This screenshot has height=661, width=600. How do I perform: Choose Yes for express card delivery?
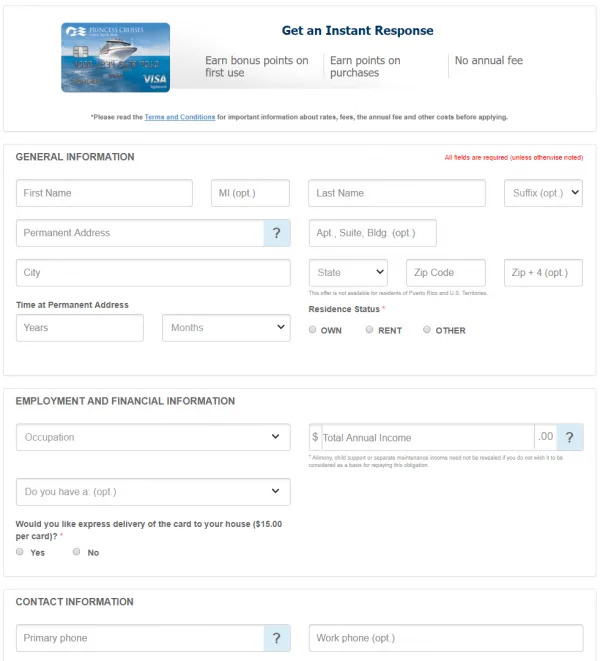(x=21, y=552)
